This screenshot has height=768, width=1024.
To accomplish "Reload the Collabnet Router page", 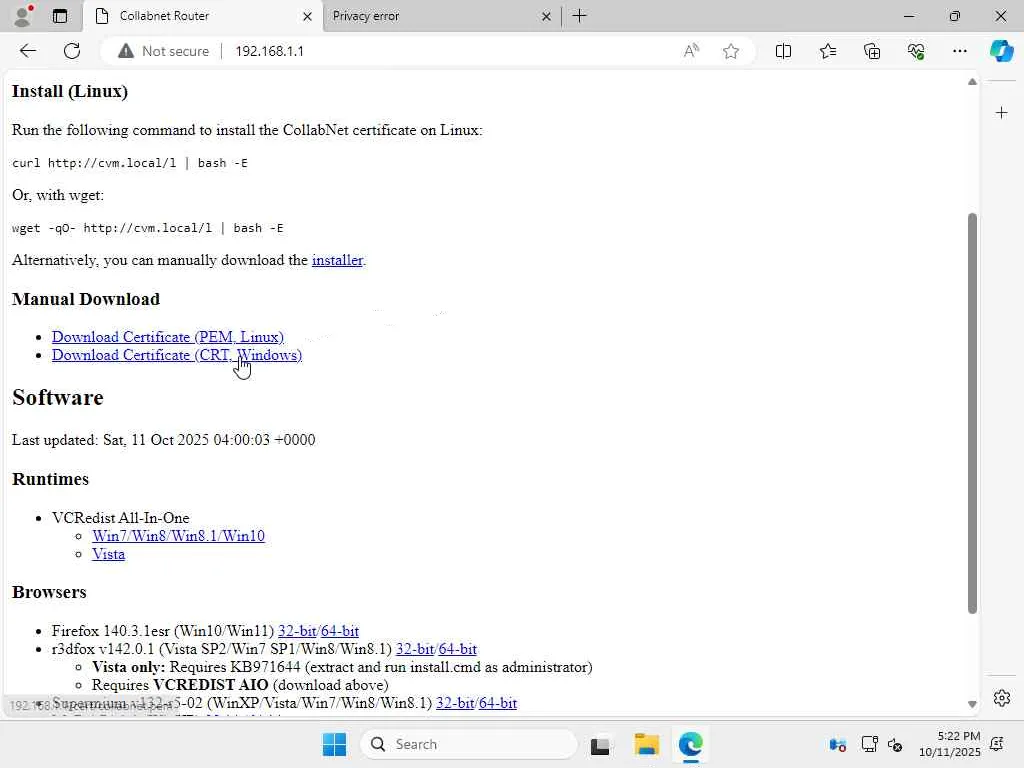I will coord(72,51).
